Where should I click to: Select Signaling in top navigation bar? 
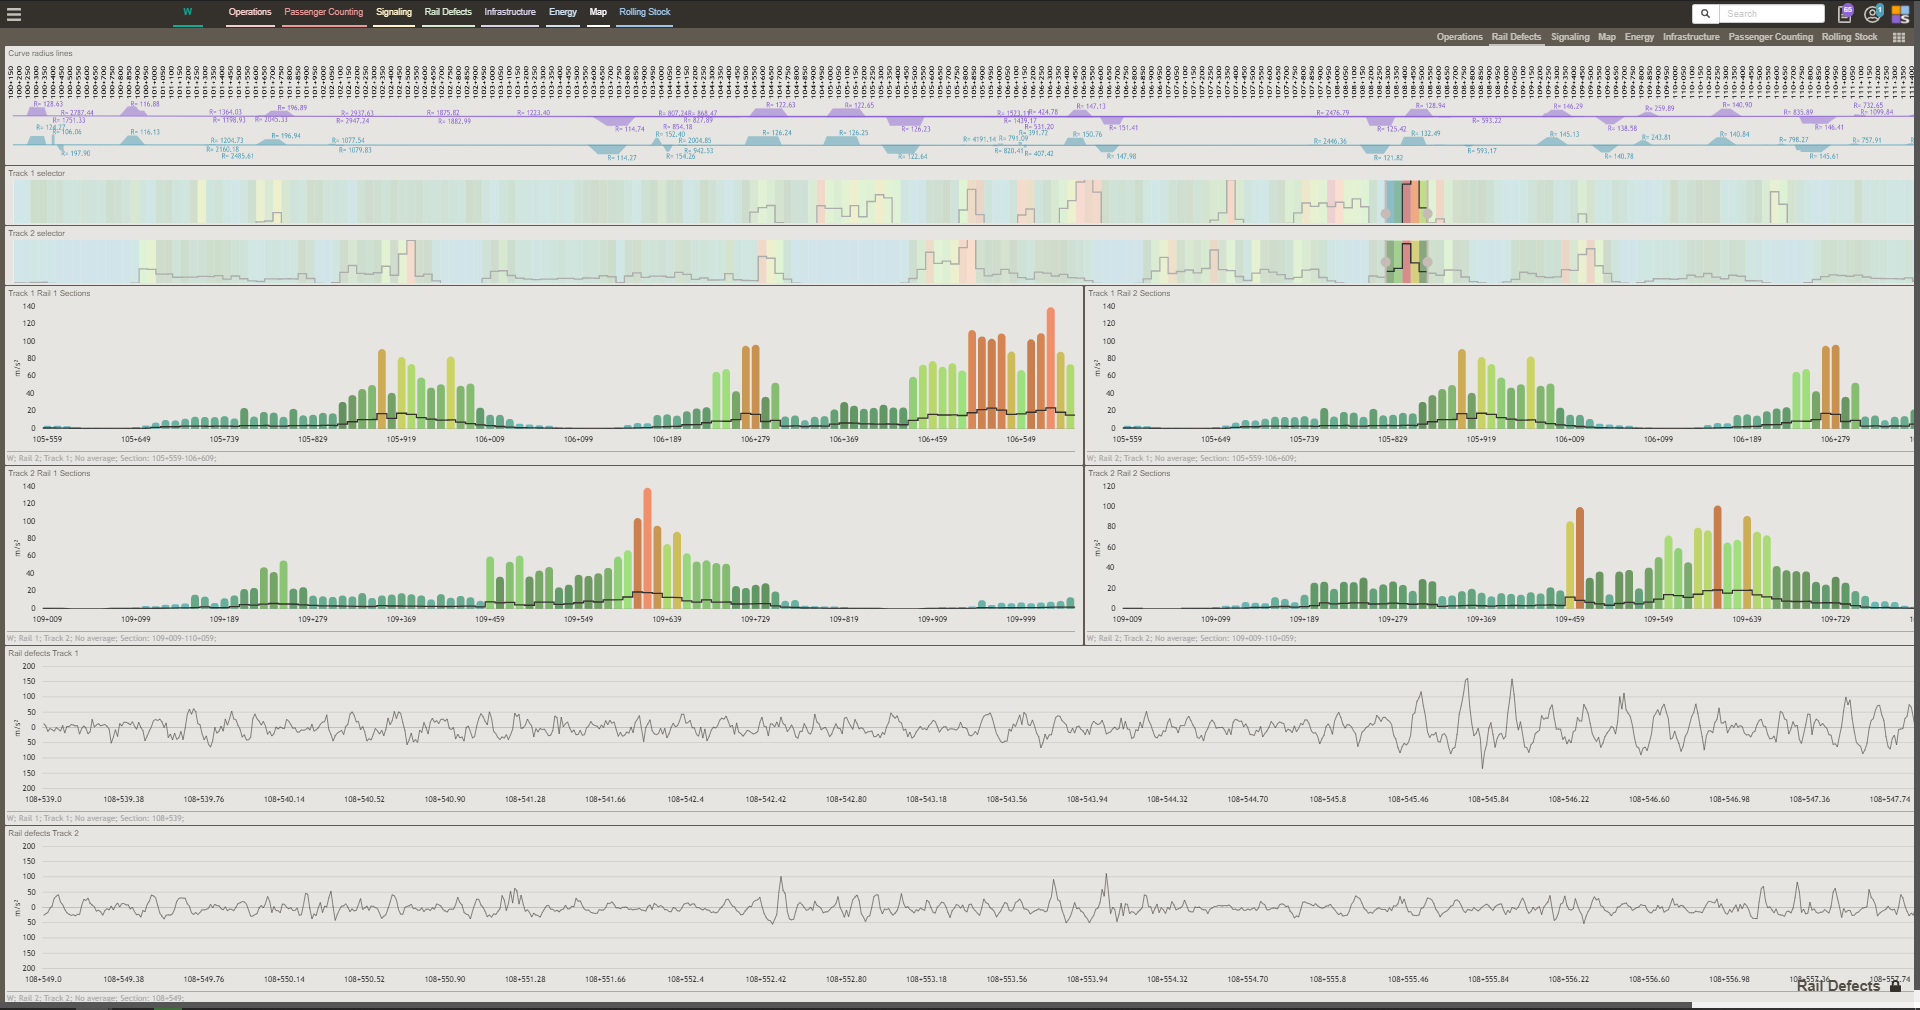click(x=394, y=12)
